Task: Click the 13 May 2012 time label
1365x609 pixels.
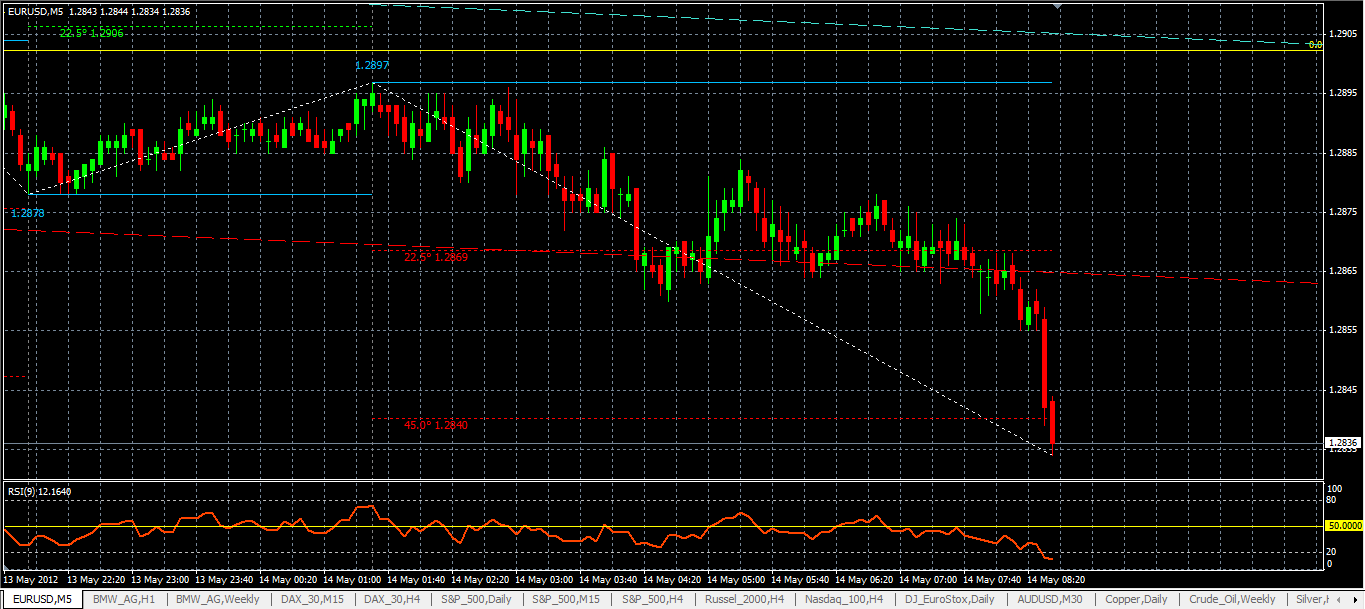Action: [32, 580]
